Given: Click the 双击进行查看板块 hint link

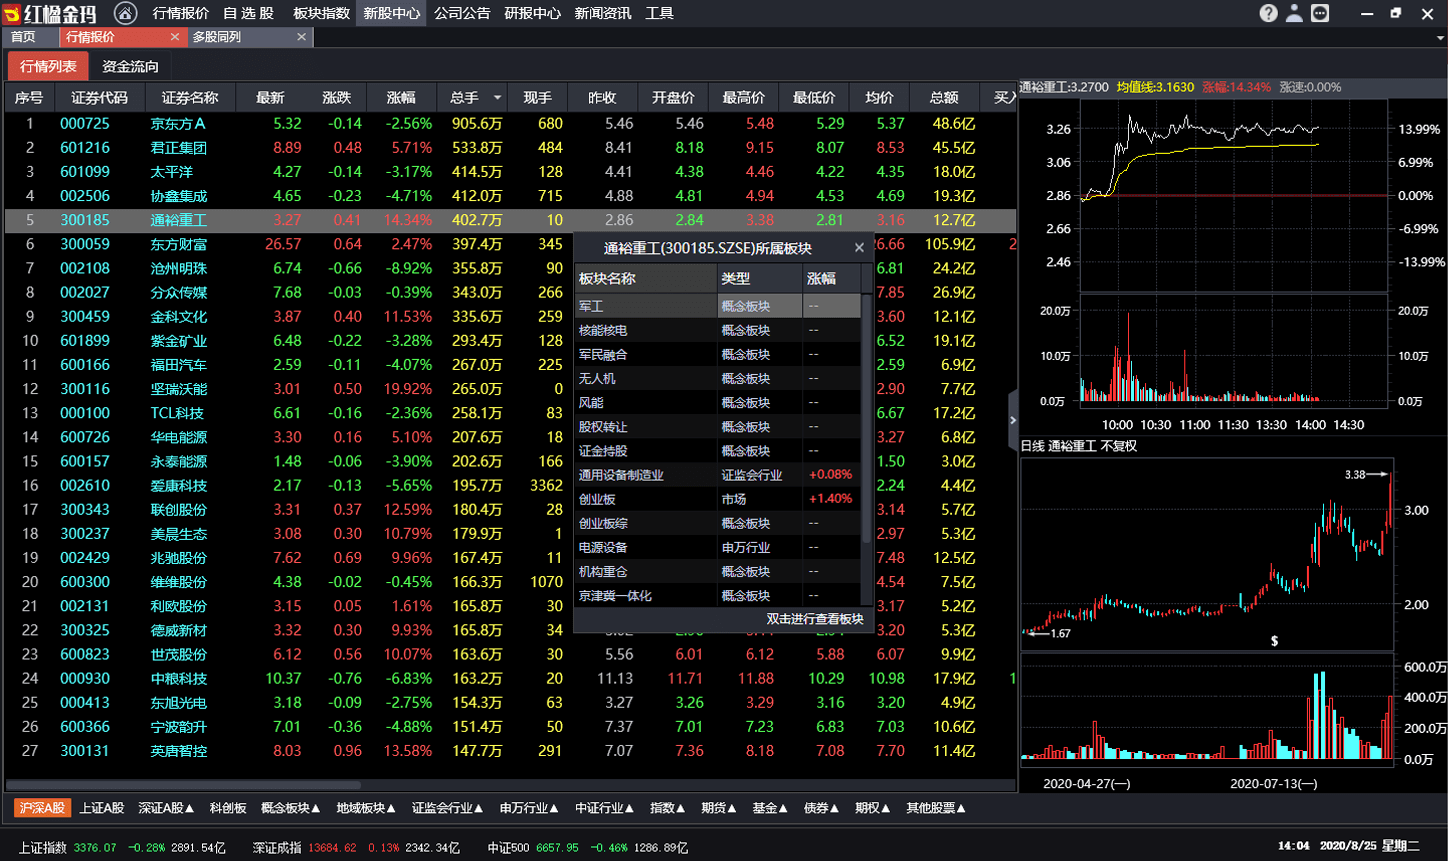Looking at the screenshot, I should (x=815, y=619).
